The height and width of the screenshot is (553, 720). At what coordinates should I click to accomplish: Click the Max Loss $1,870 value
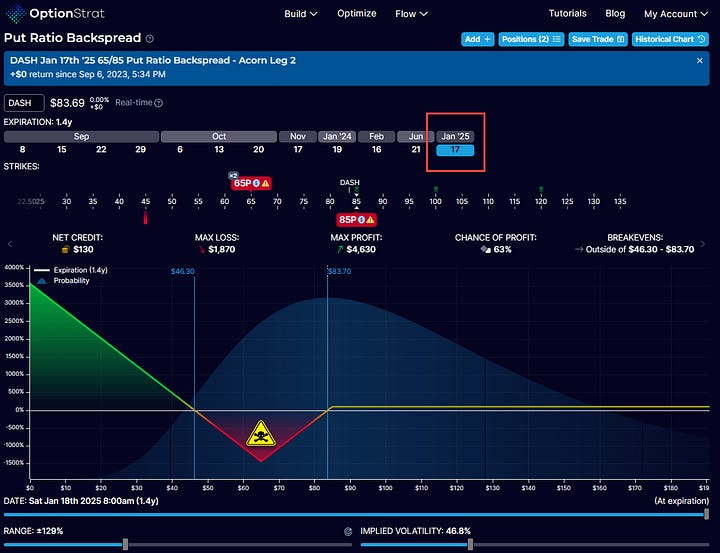click(x=222, y=249)
